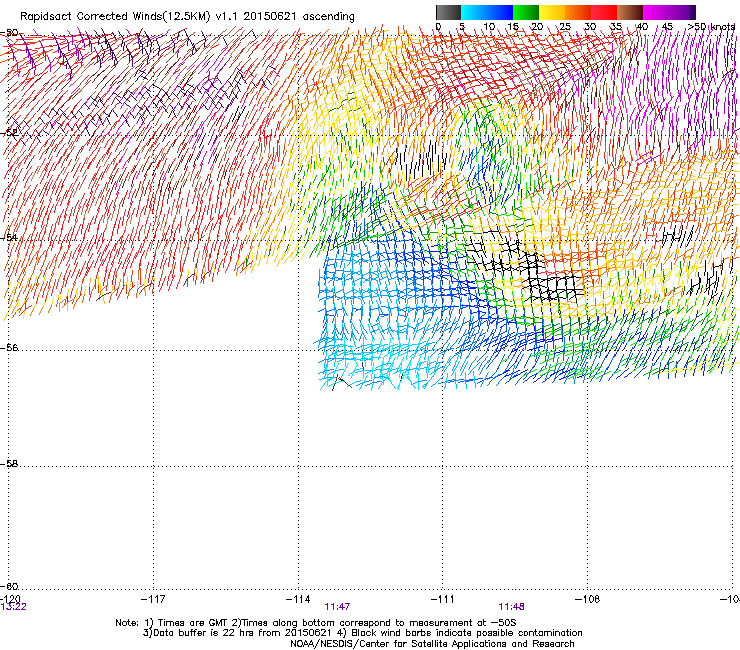Click the legend tick label '25'

point(565,26)
